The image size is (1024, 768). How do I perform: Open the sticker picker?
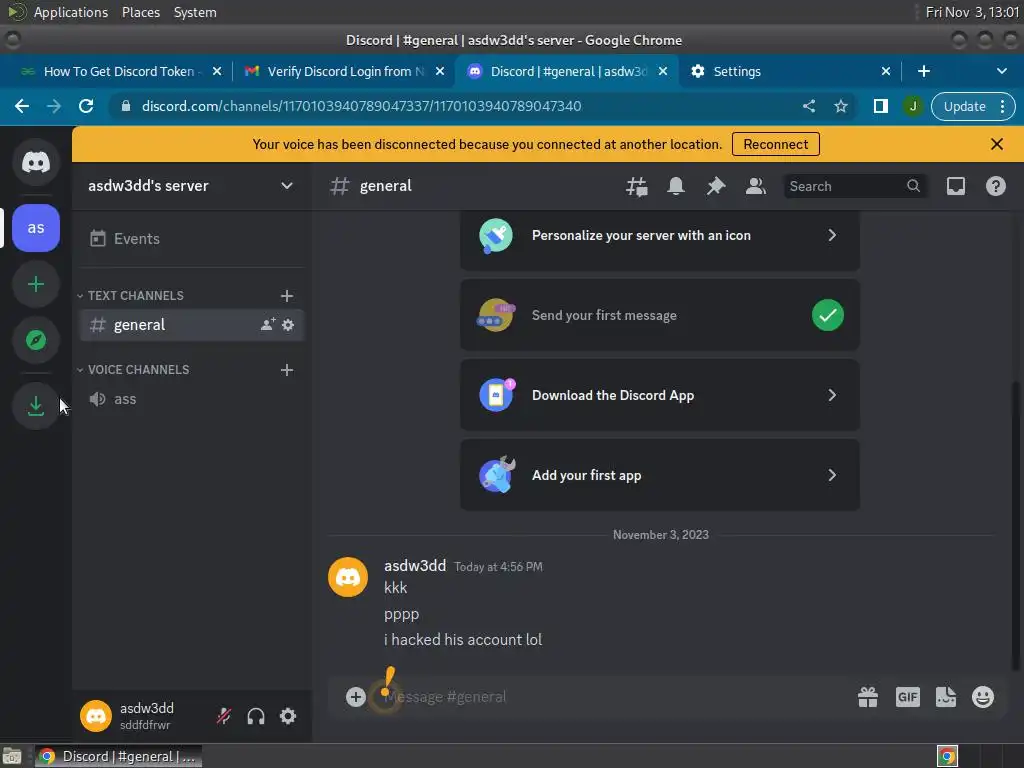[x=946, y=697]
